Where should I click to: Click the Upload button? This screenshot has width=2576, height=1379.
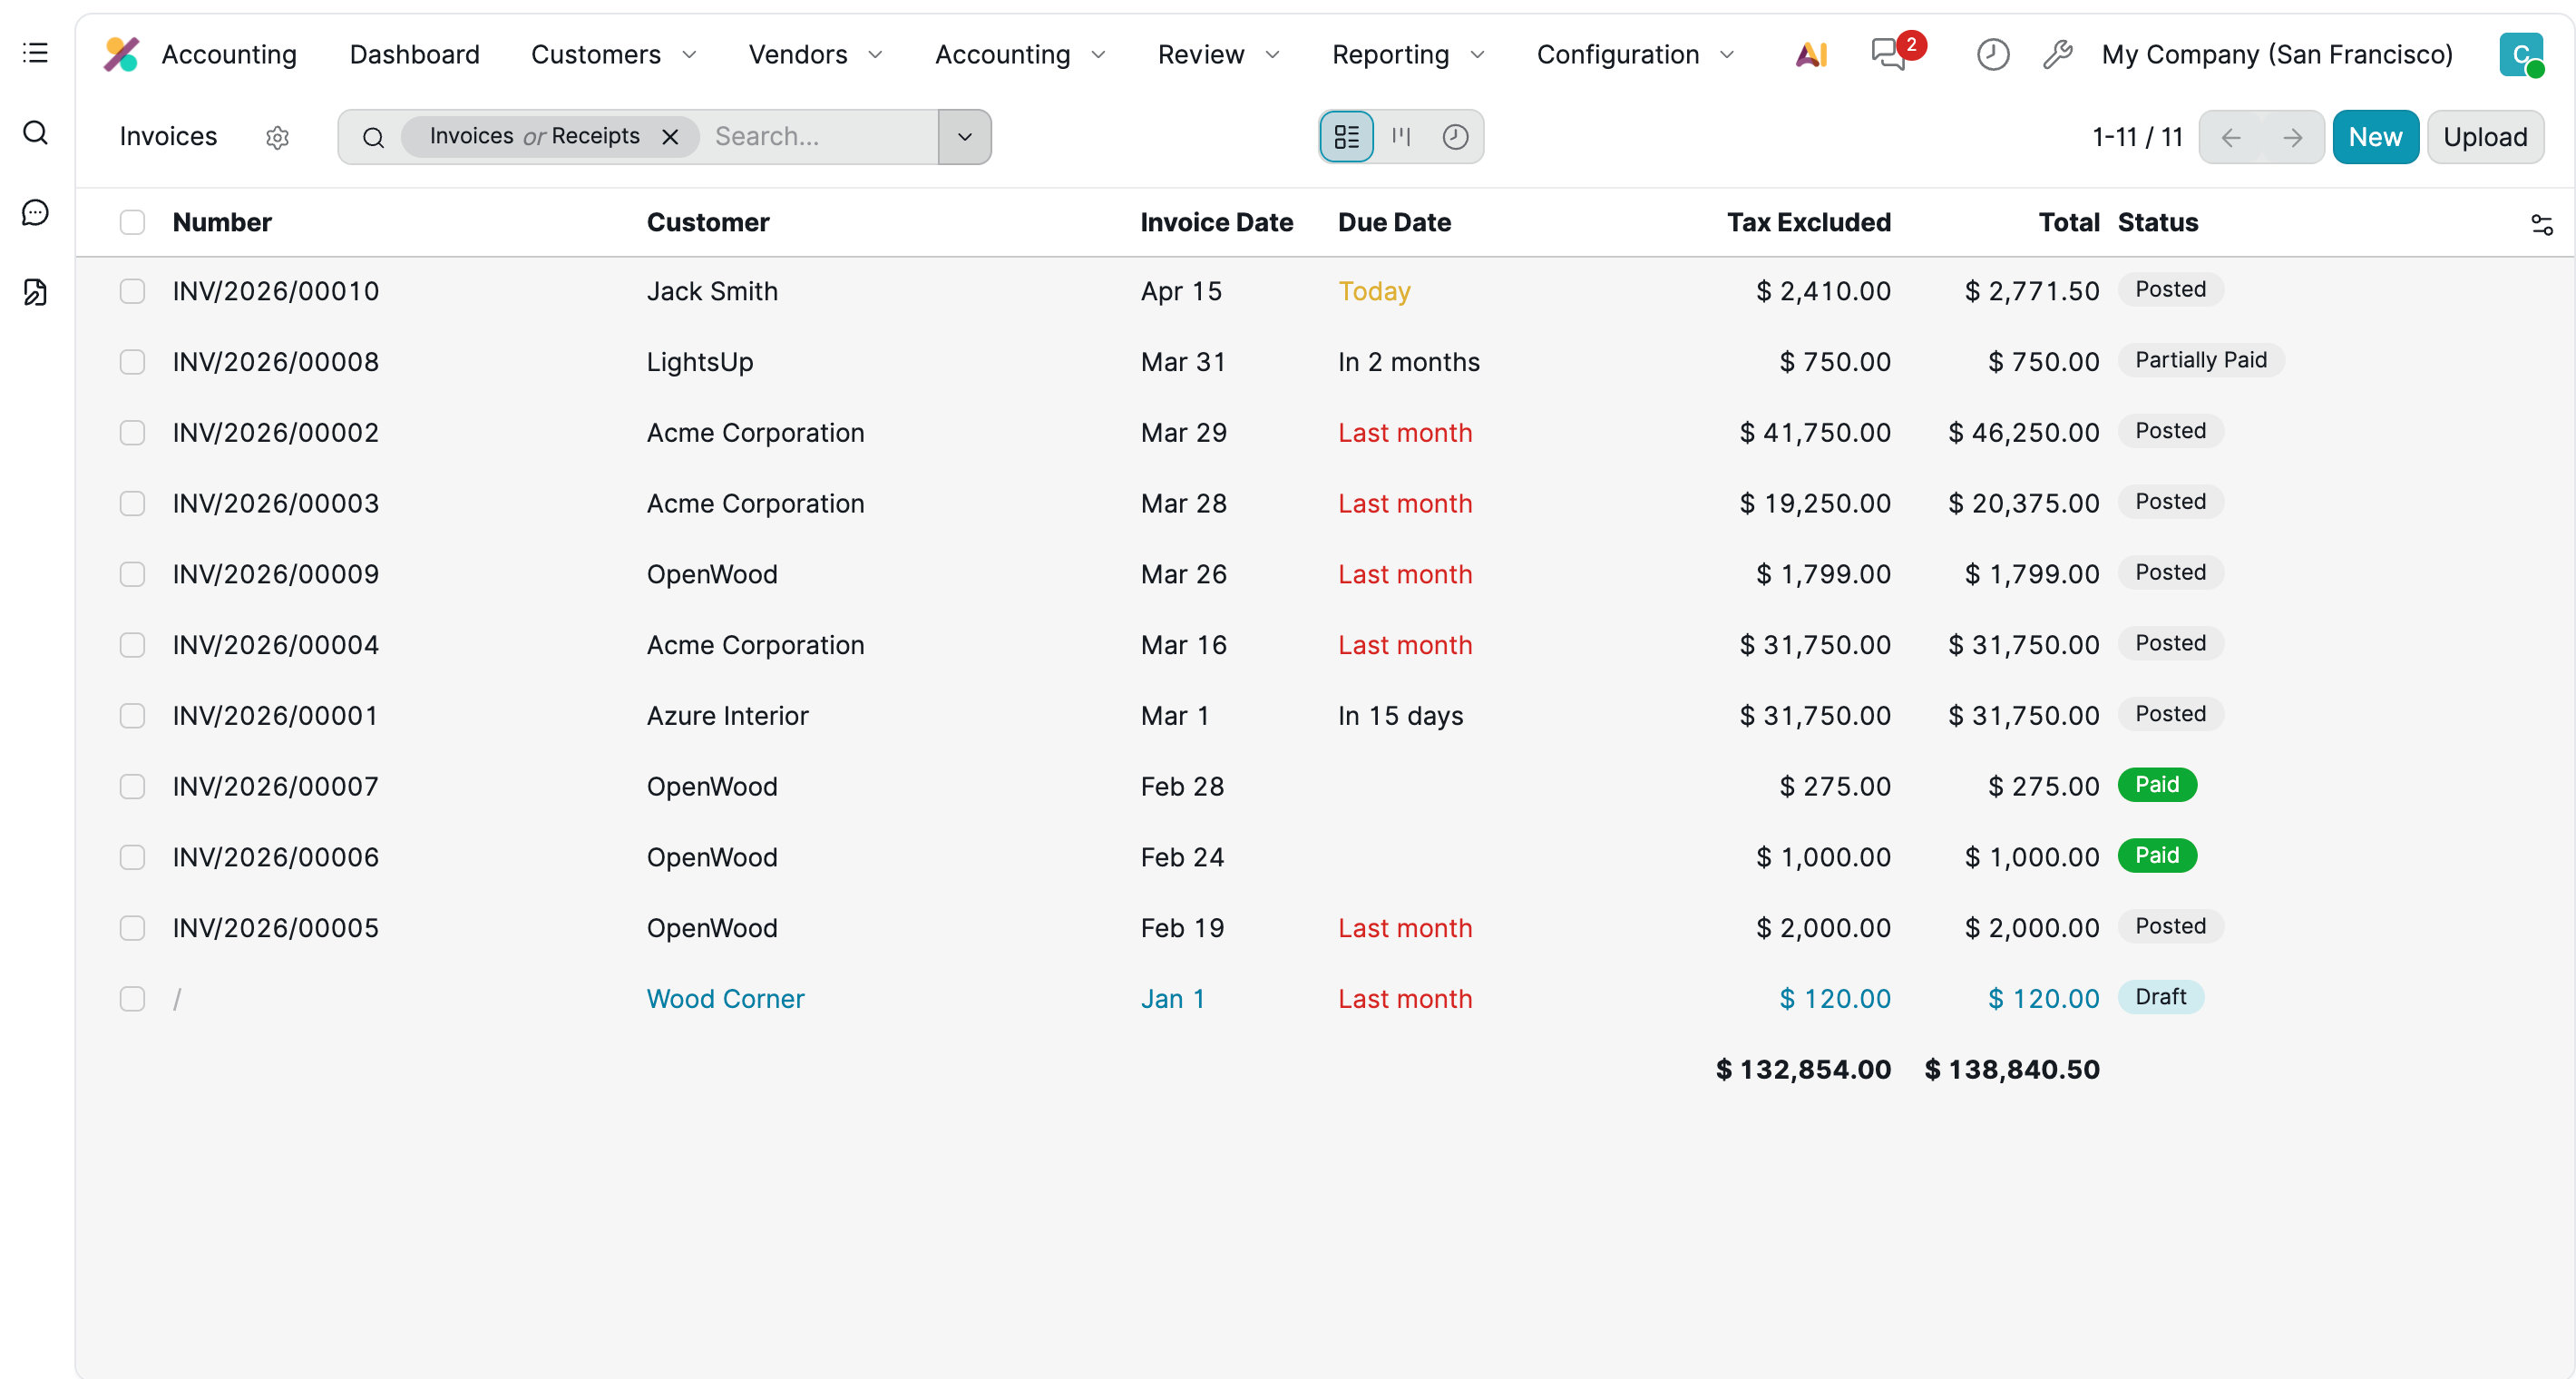click(2484, 136)
